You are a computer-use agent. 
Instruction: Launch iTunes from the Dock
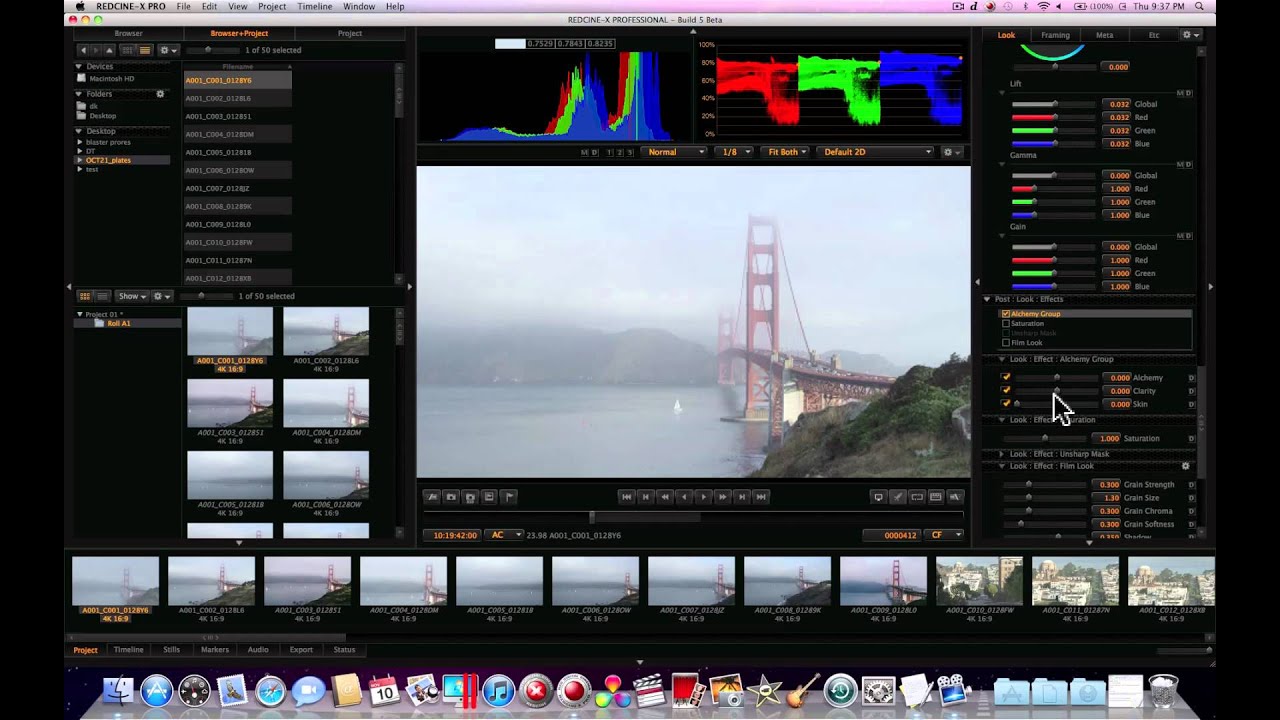click(498, 691)
